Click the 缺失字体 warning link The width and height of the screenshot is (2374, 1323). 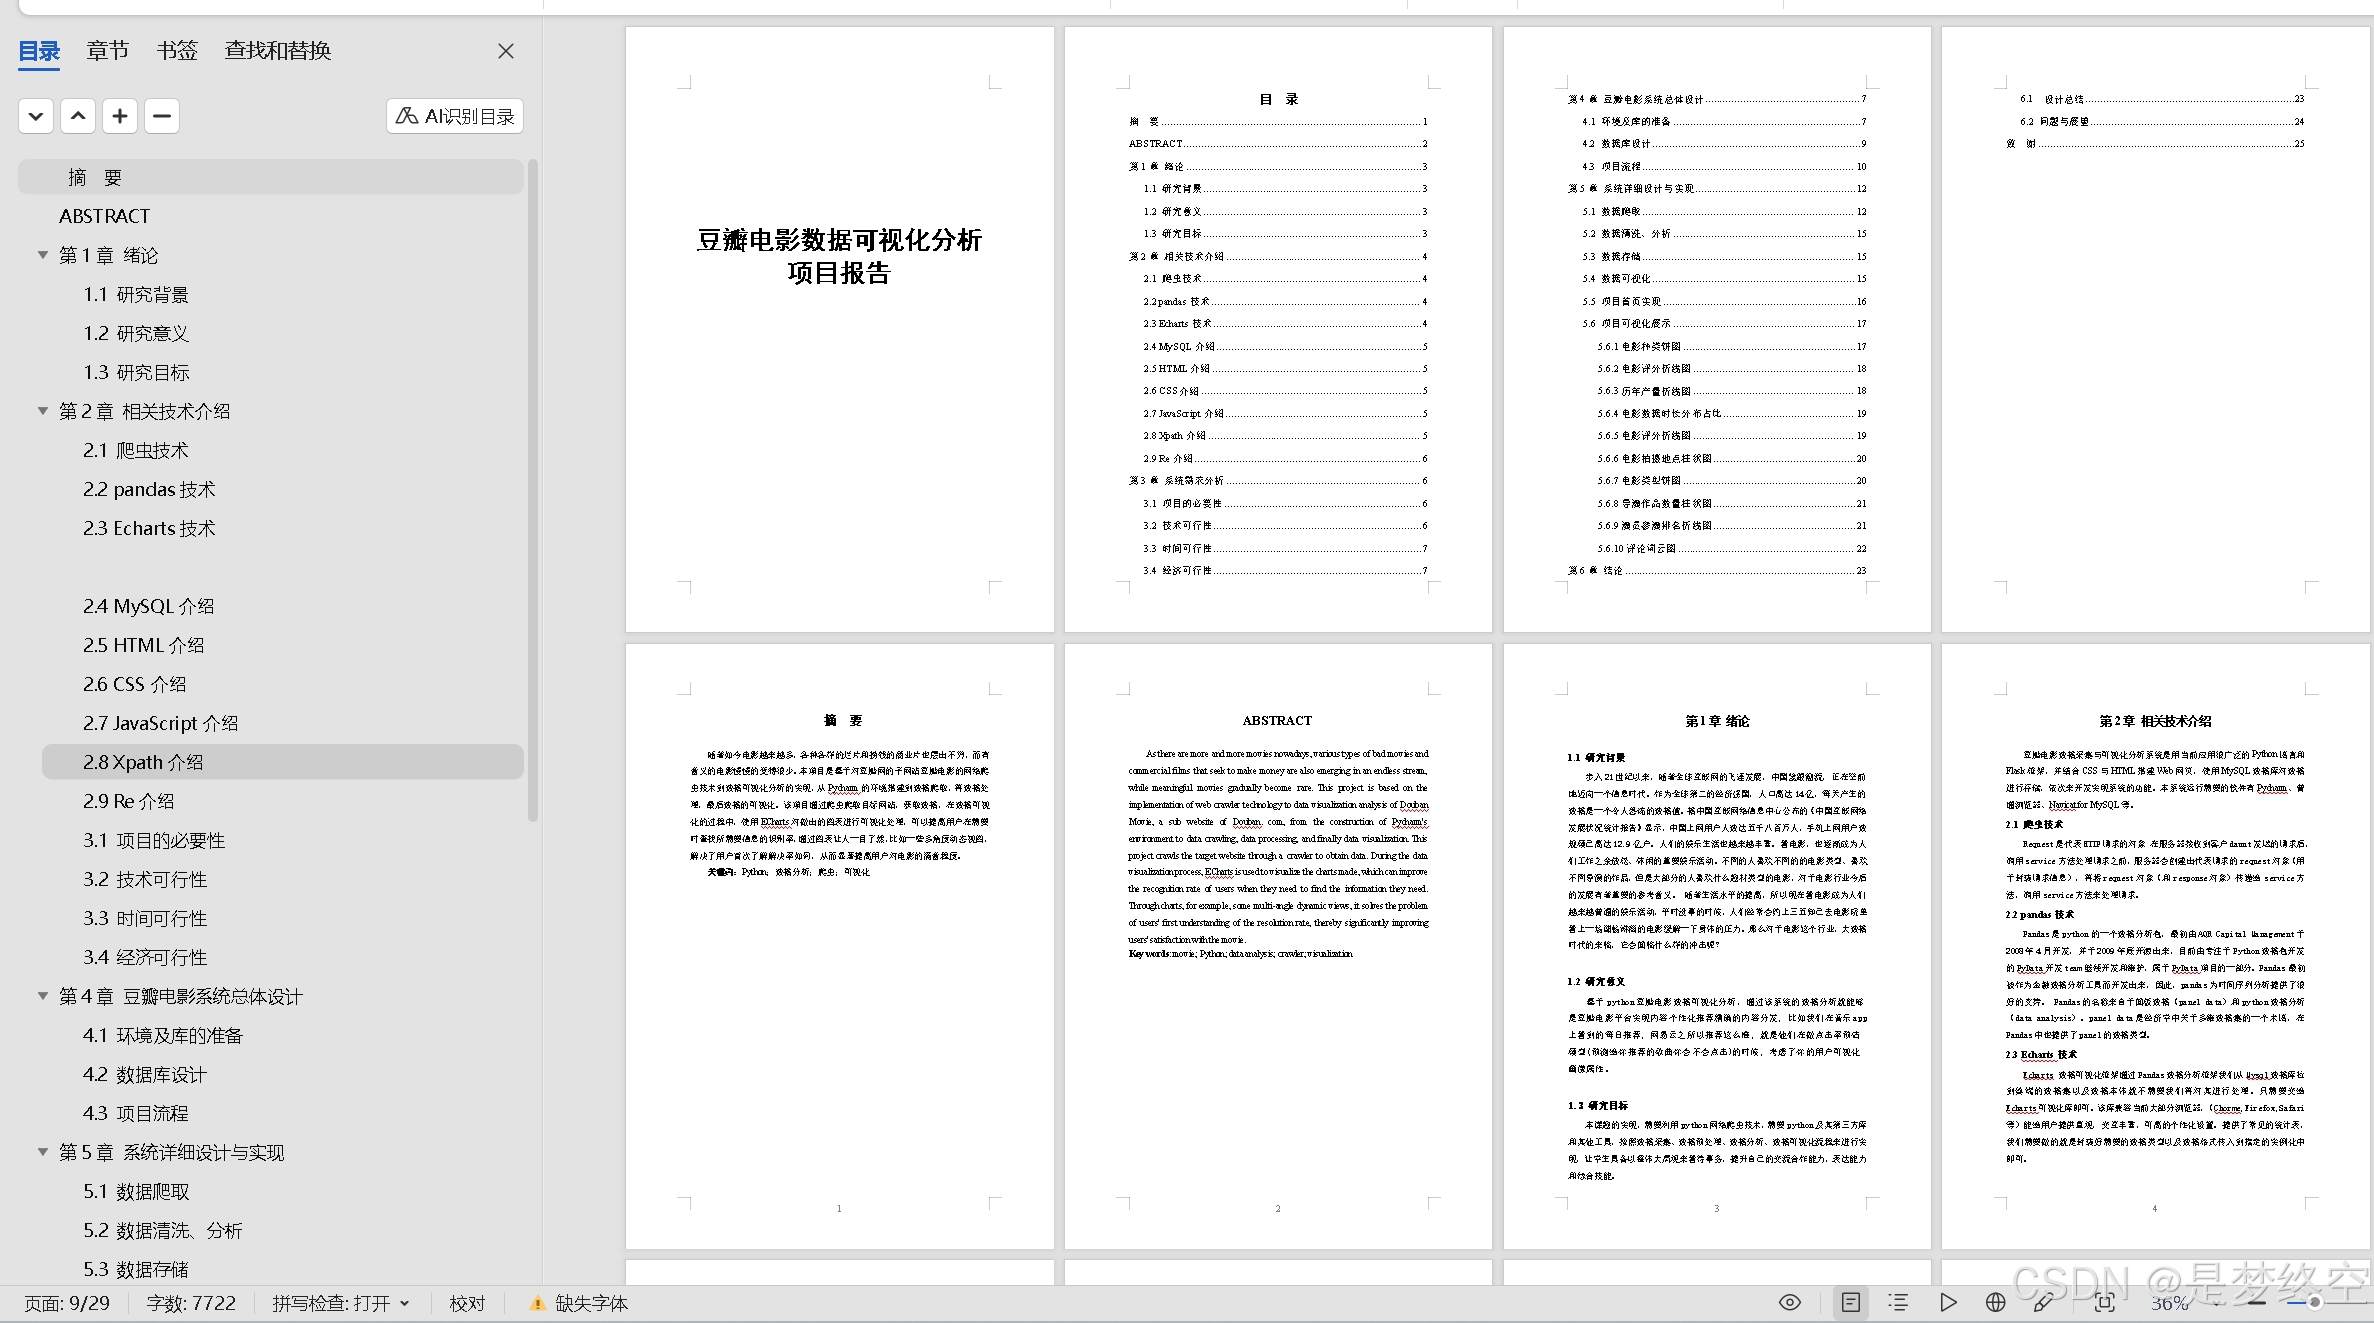click(x=590, y=1303)
